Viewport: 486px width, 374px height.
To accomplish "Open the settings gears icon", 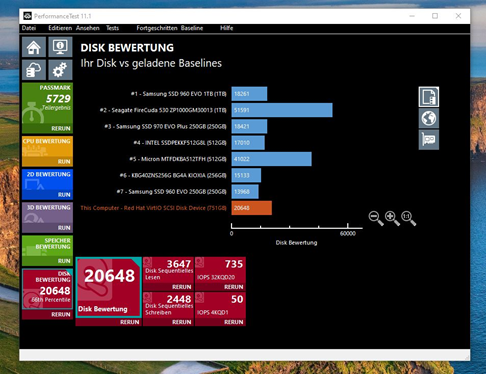I will click(x=60, y=70).
